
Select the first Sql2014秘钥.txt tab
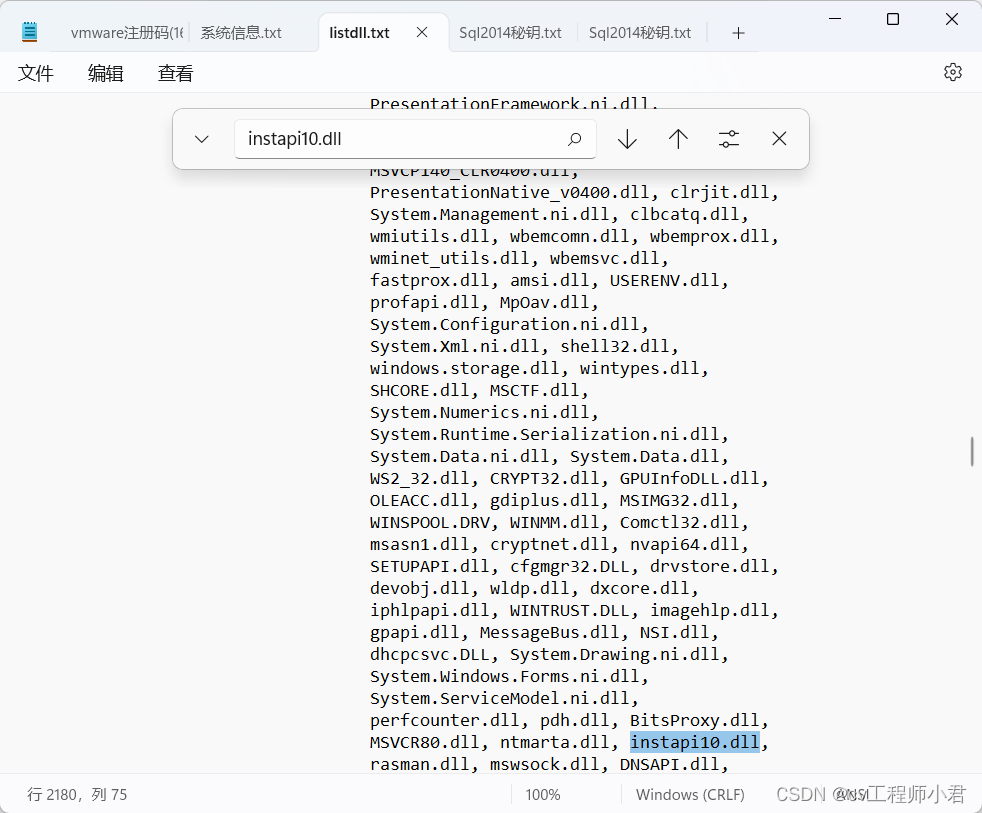click(x=512, y=32)
